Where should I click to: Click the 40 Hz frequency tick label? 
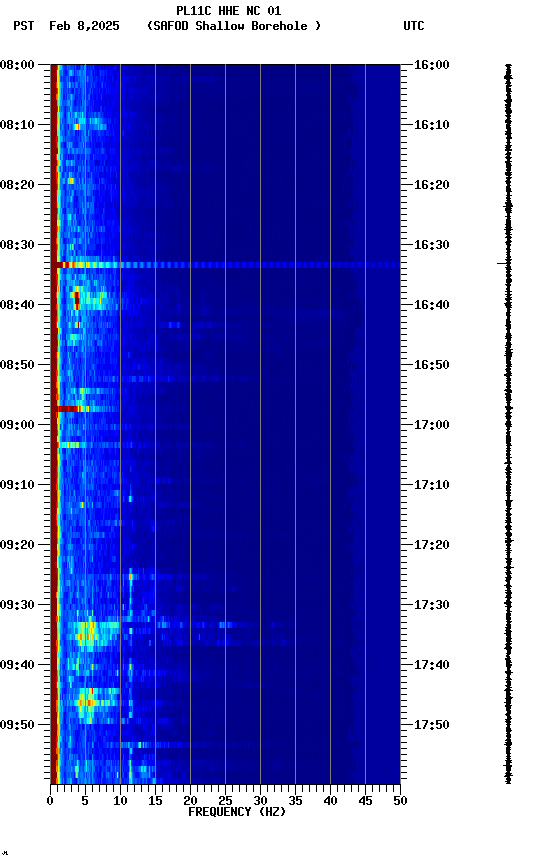click(x=330, y=801)
